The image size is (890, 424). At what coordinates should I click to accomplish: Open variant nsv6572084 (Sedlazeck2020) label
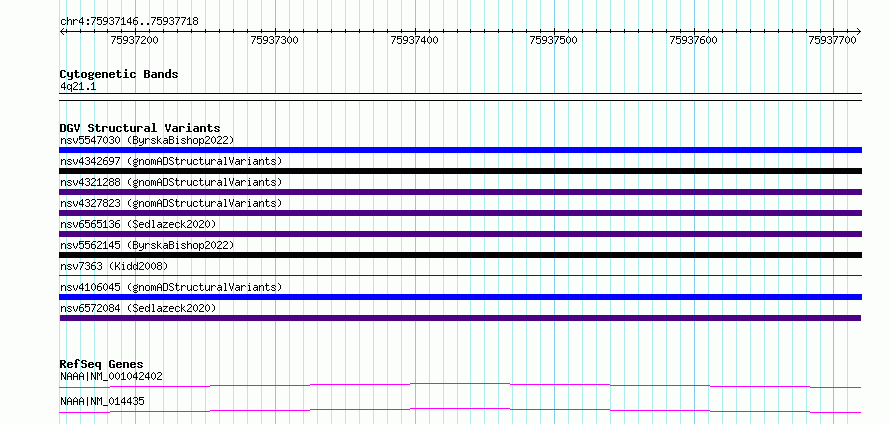point(138,308)
